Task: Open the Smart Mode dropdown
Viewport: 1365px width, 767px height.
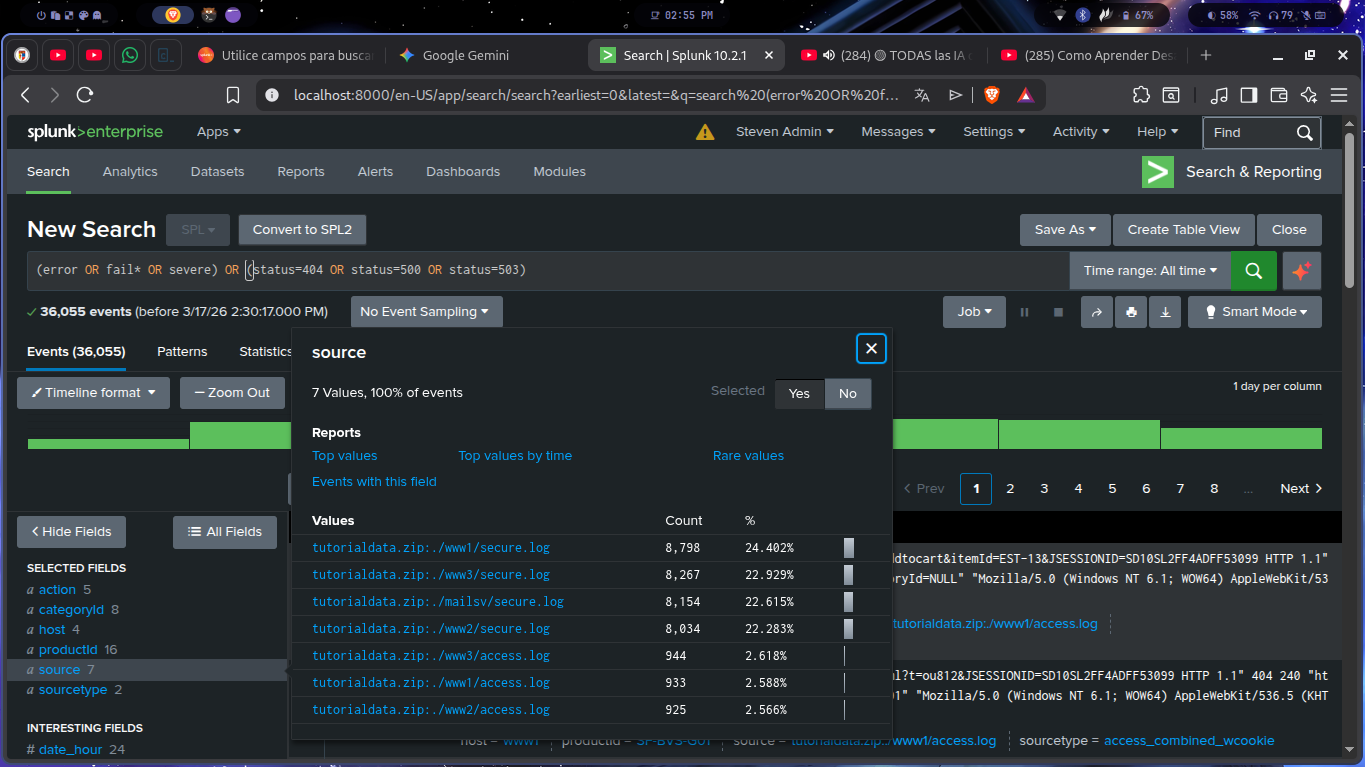Action: [1255, 312]
